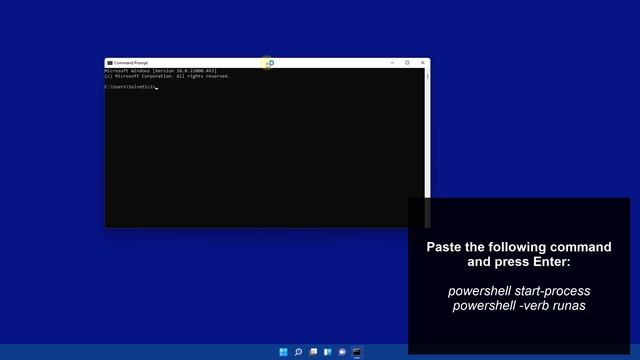Open Task View from the taskbar
This screenshot has height=360, width=640.
pyautogui.click(x=313, y=352)
